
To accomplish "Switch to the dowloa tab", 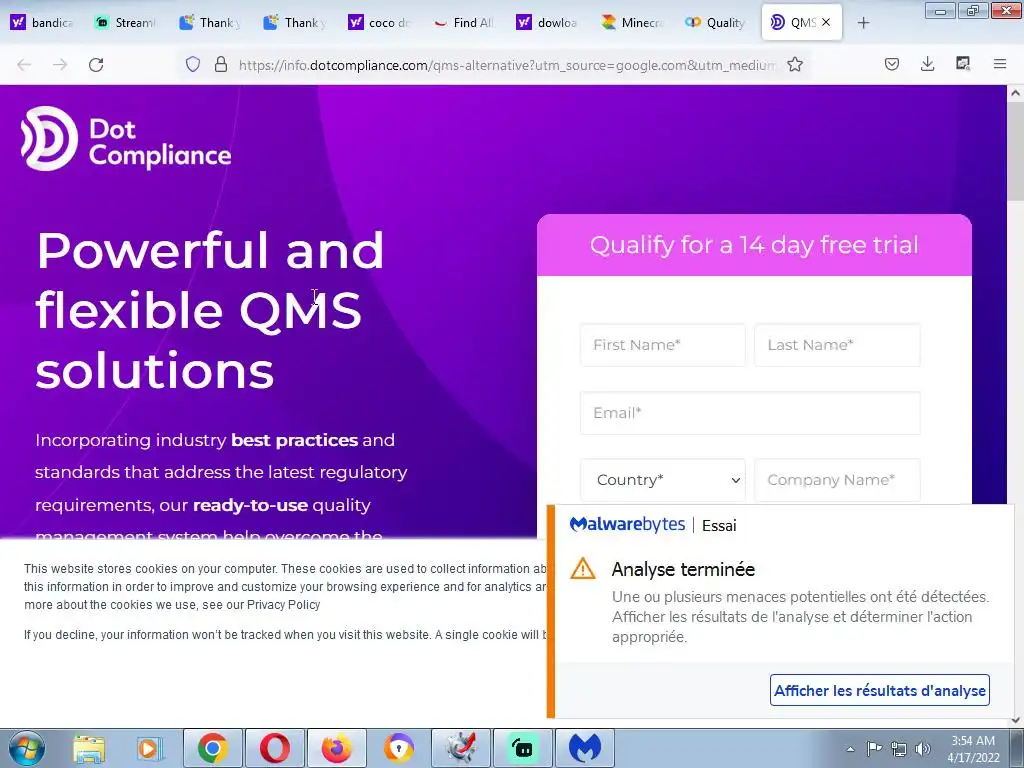I will [x=547, y=23].
